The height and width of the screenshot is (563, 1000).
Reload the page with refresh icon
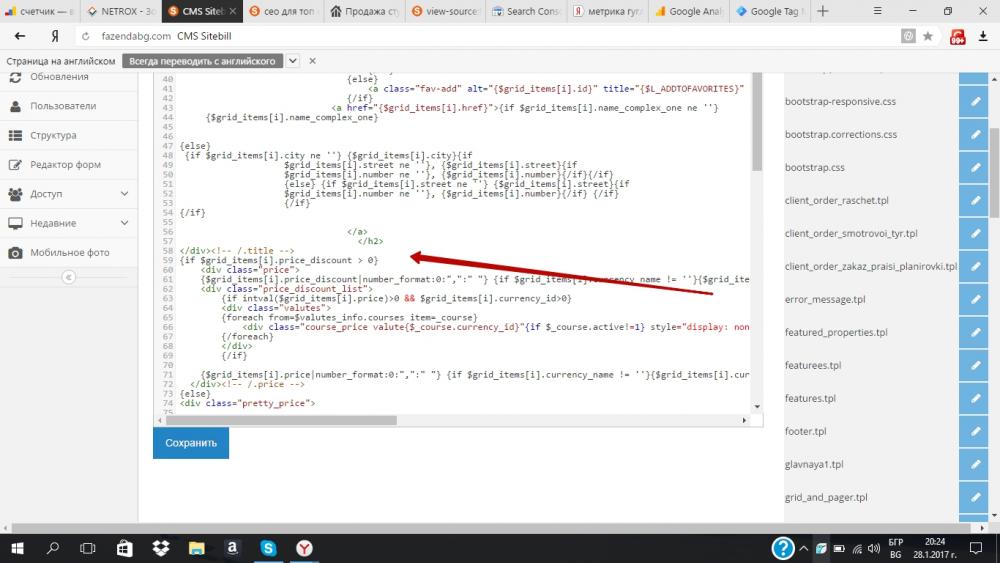(85, 36)
